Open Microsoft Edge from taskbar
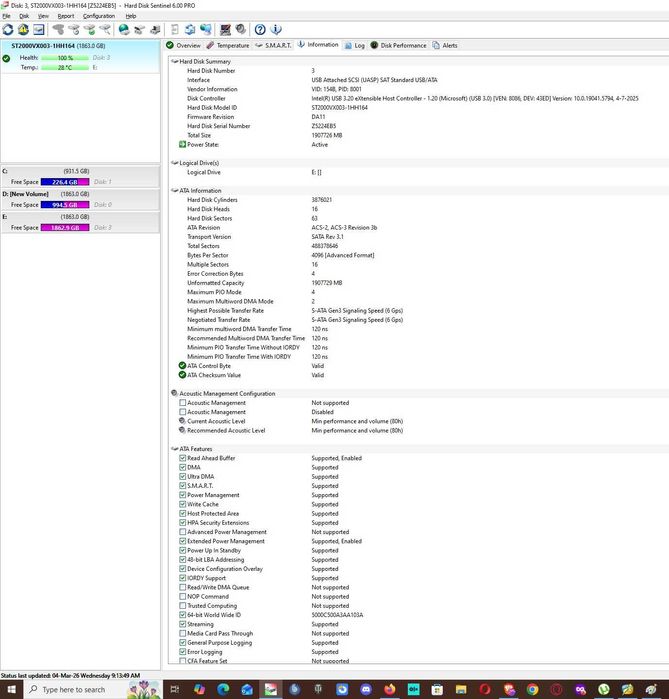This screenshot has height=699, width=669. pyautogui.click(x=223, y=690)
